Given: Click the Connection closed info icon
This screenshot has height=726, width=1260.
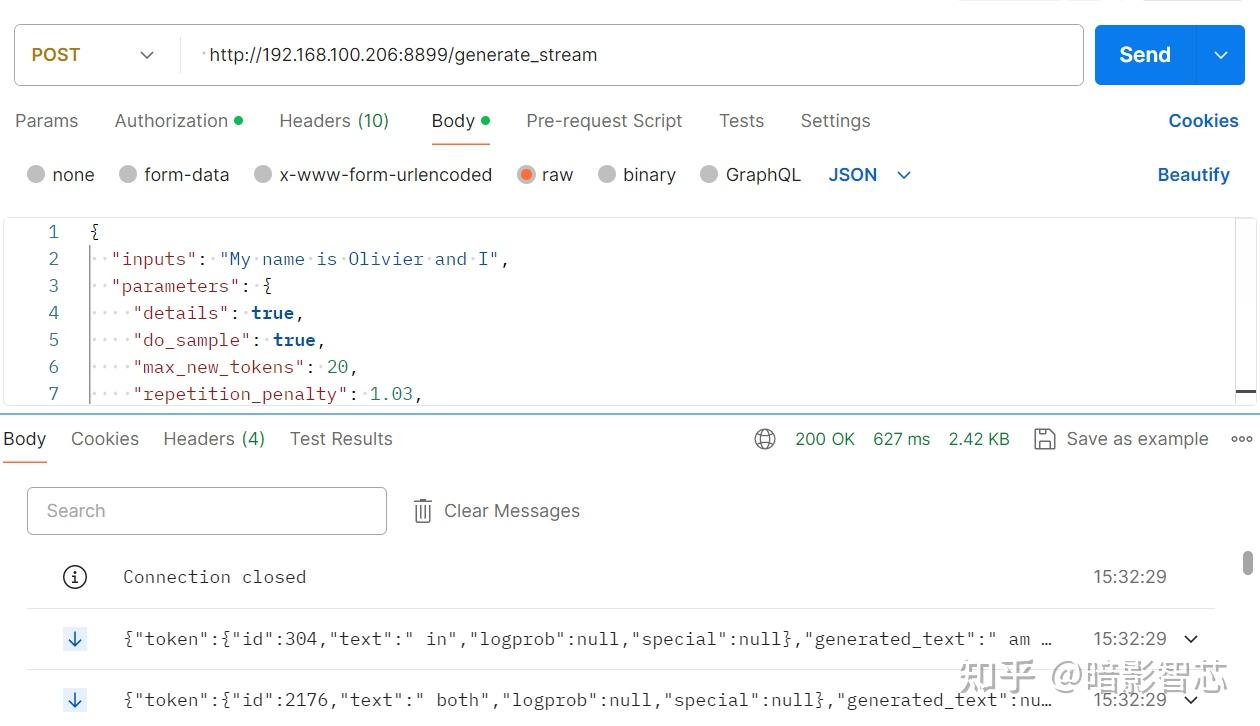Looking at the screenshot, I should tap(75, 577).
